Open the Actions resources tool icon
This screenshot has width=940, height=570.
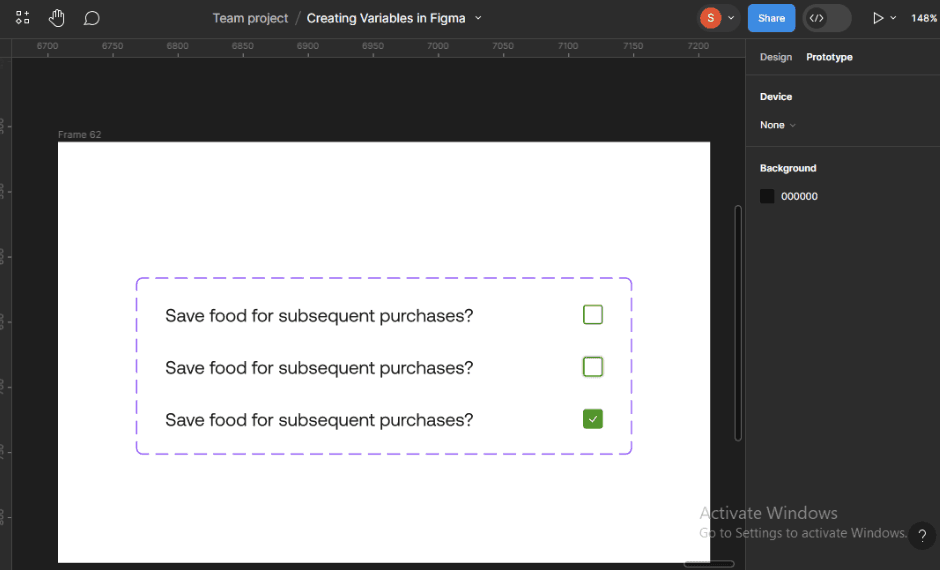[22, 18]
